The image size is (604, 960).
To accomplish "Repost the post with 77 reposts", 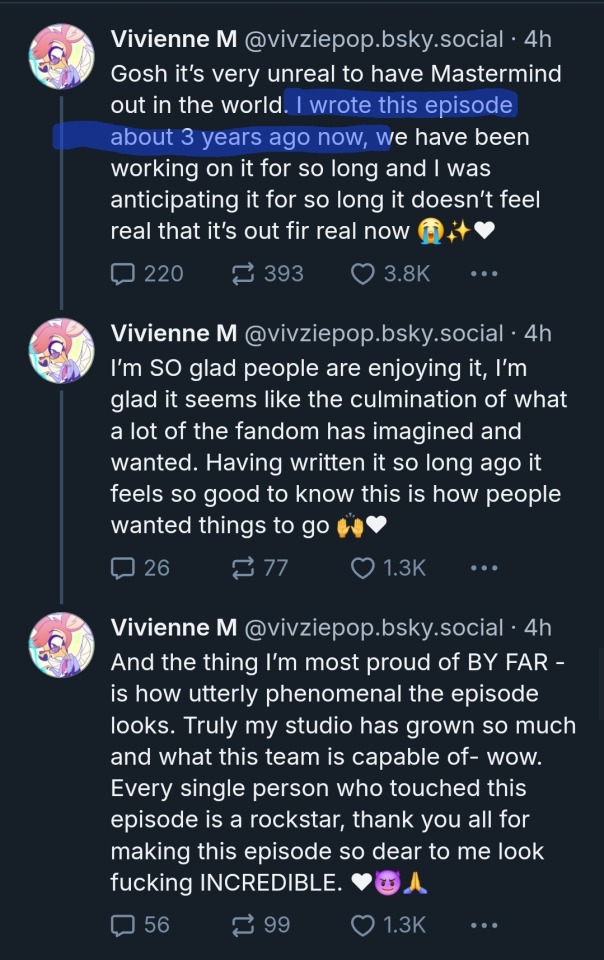I will [x=243, y=567].
